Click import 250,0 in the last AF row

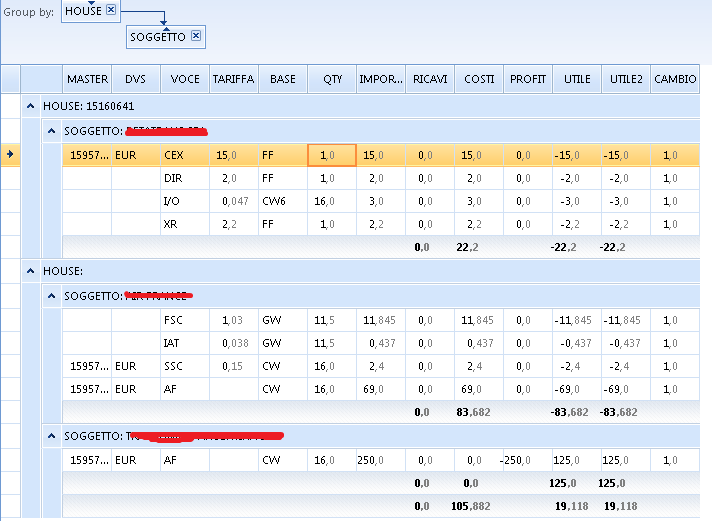click(x=381, y=461)
